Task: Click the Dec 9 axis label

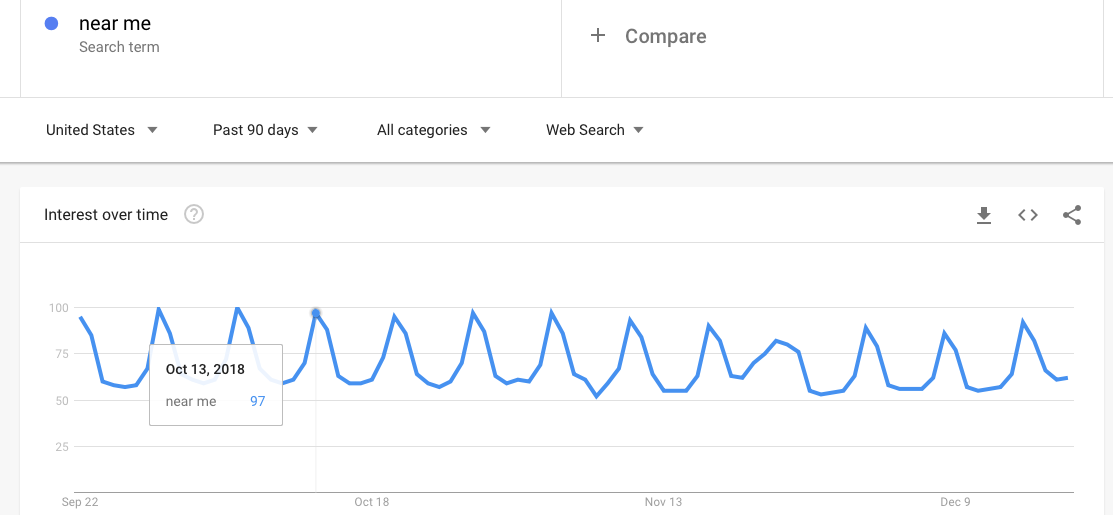Action: (x=955, y=502)
